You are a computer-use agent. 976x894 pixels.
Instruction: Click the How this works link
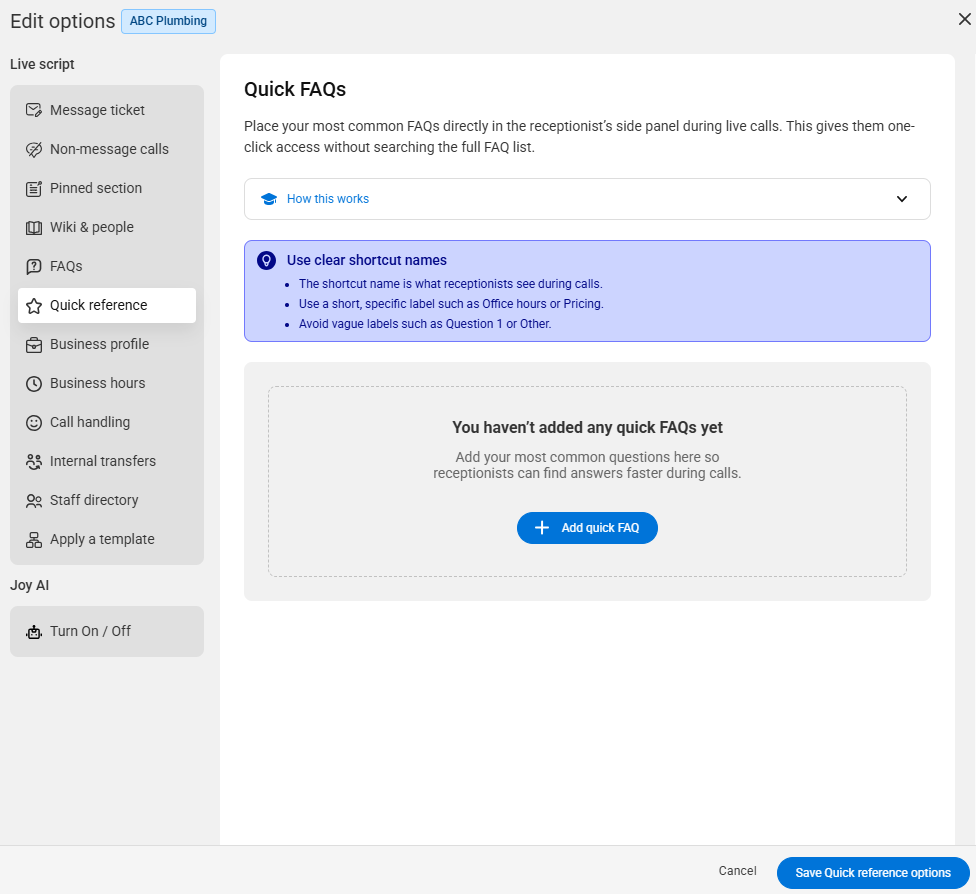tap(327, 199)
